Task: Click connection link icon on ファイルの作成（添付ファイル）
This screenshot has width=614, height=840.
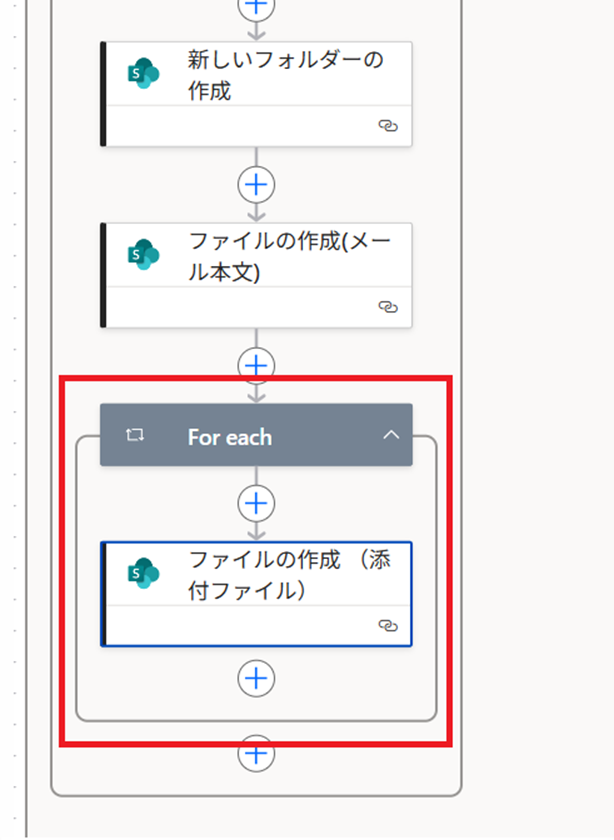Action: 388,626
